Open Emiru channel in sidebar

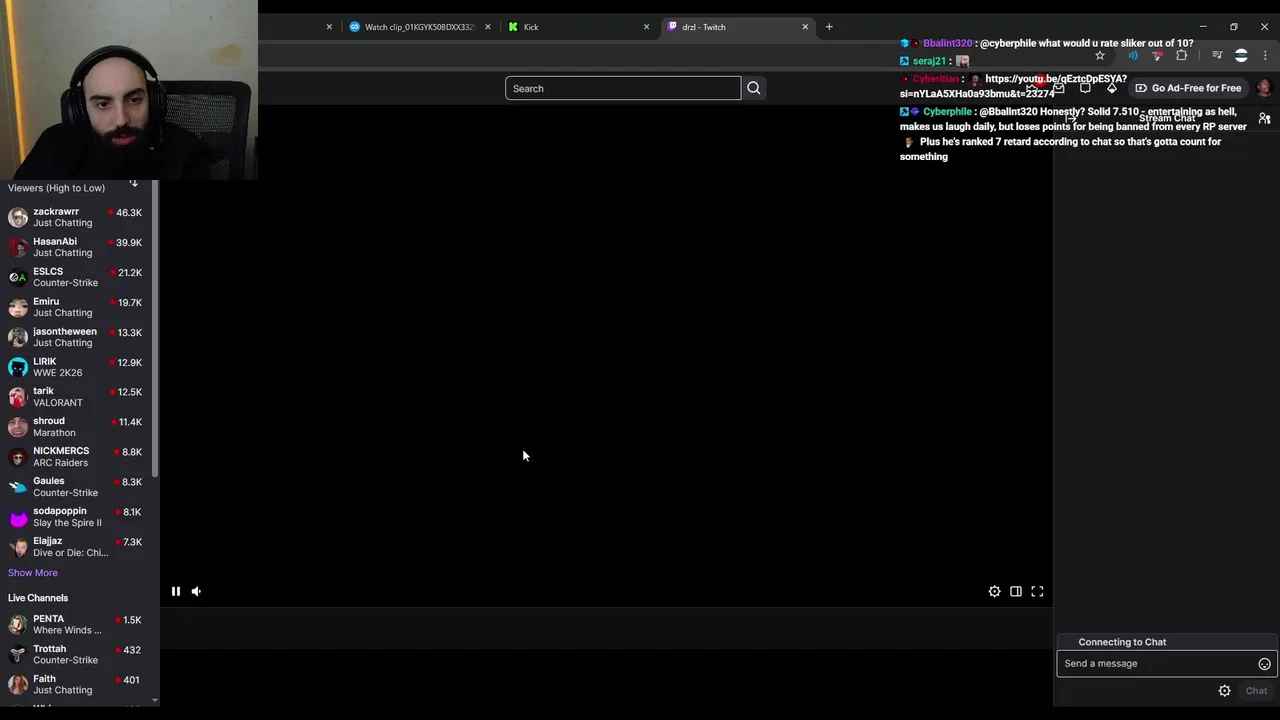(x=76, y=307)
